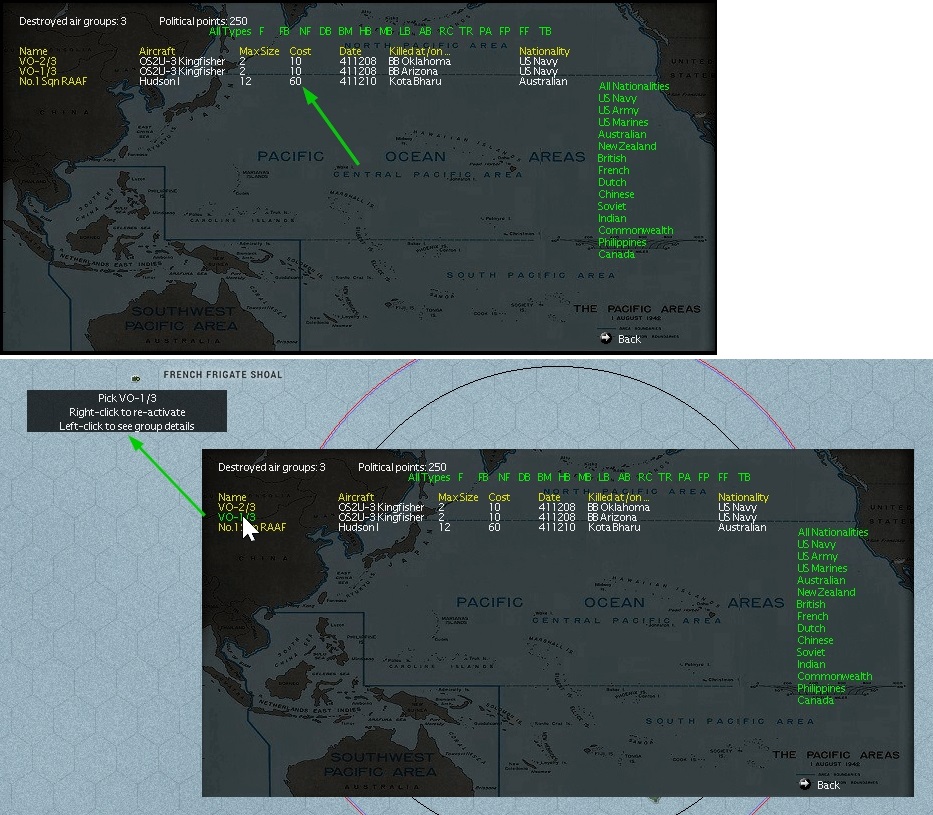
Task: Click the Back arrow icon in lower screenshot
Action: [804, 784]
